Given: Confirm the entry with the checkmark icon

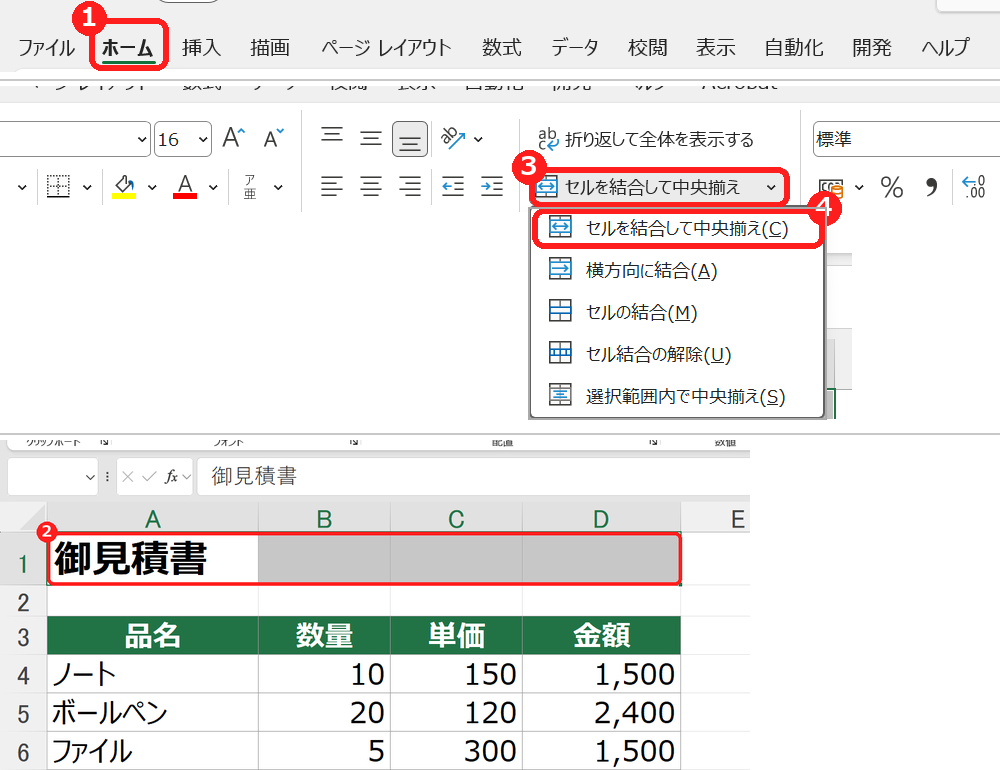Looking at the screenshot, I should coord(149,477).
